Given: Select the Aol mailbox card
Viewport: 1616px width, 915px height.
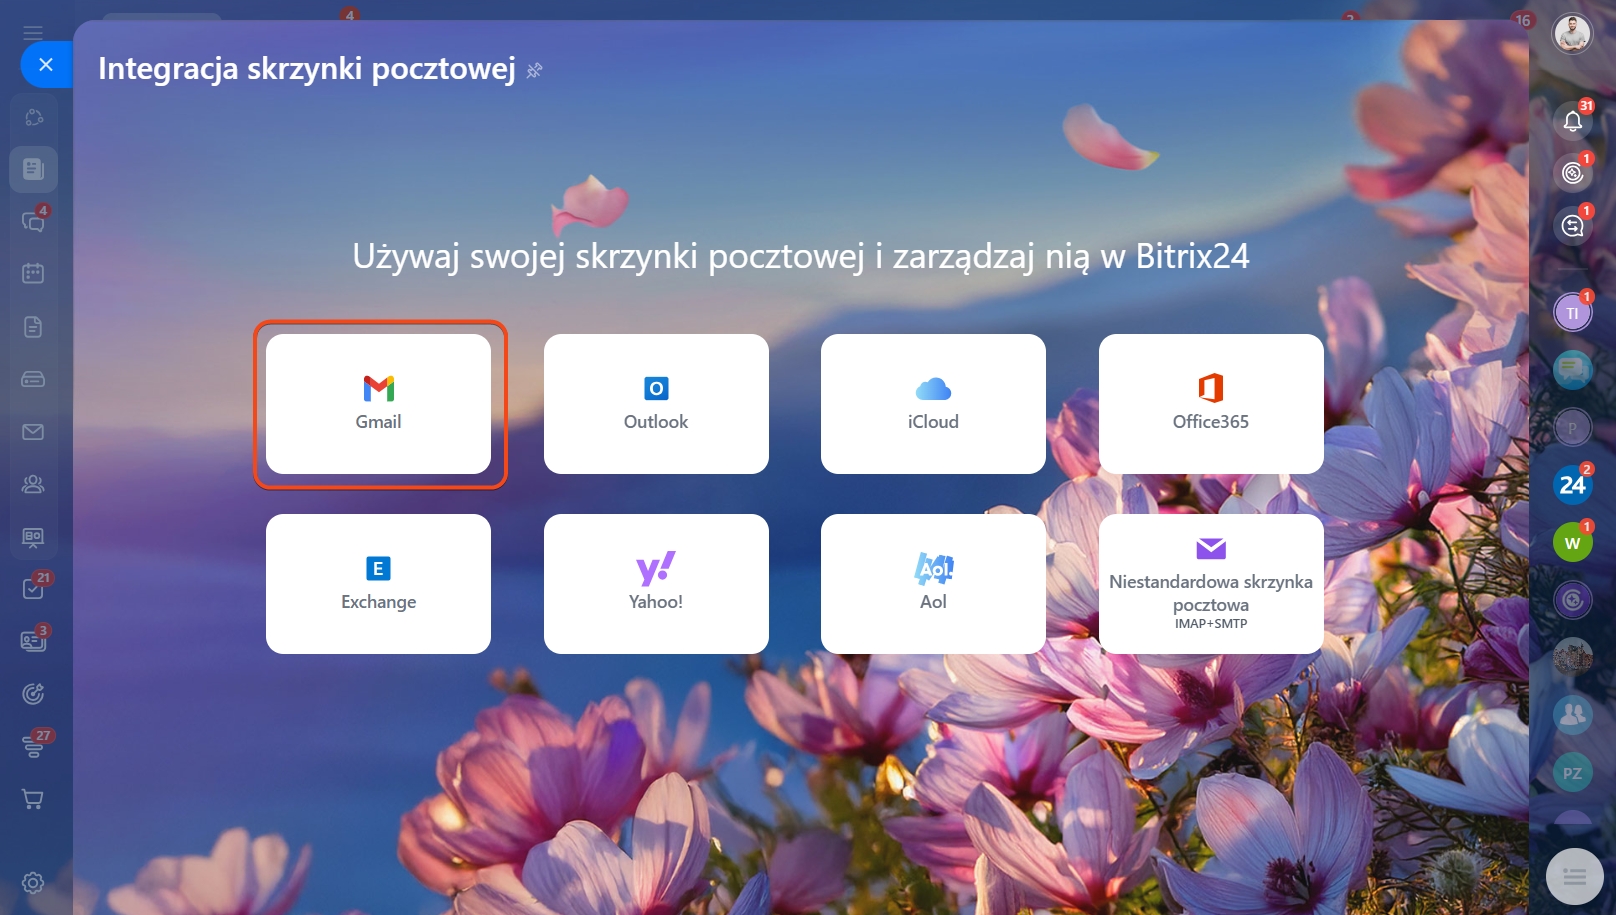Looking at the screenshot, I should click(933, 584).
